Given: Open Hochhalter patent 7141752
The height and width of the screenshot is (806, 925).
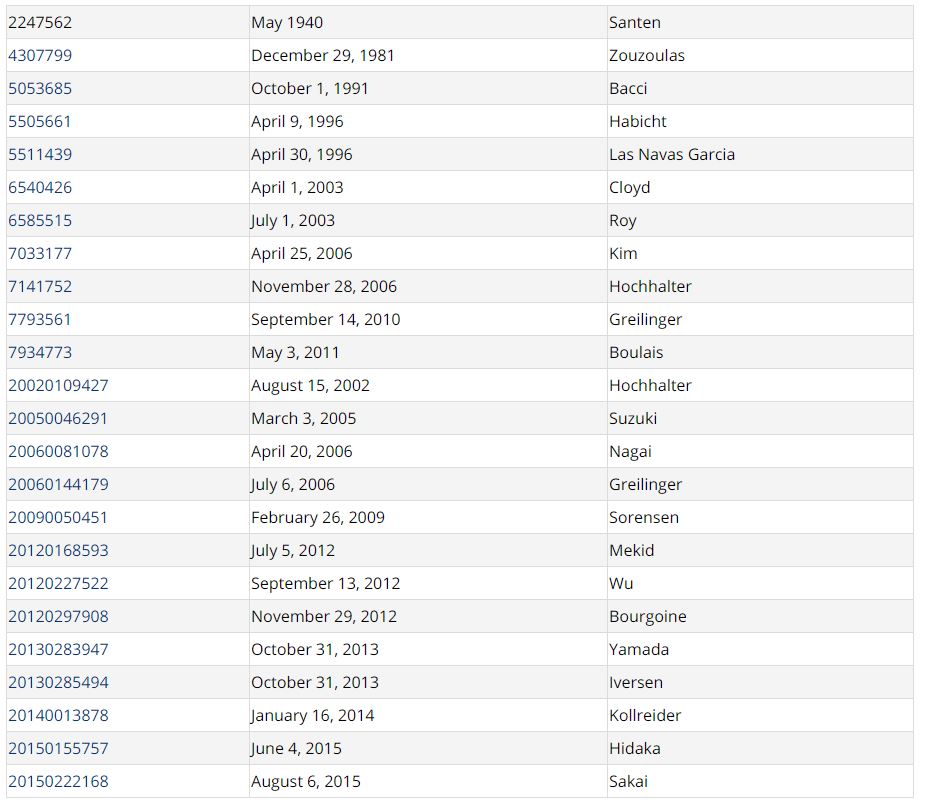Looking at the screenshot, I should [x=40, y=287].
